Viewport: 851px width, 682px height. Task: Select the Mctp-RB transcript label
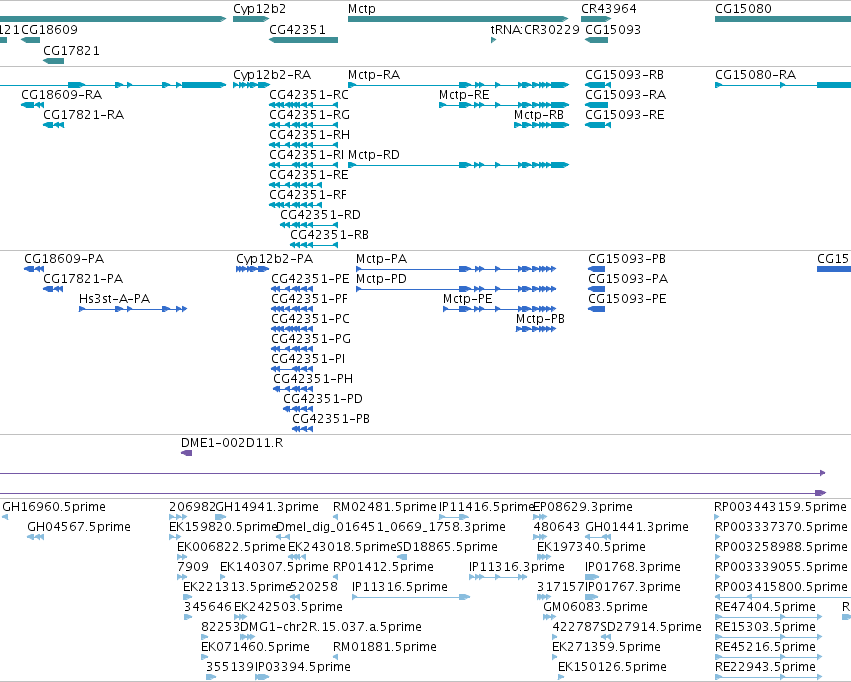[539, 115]
